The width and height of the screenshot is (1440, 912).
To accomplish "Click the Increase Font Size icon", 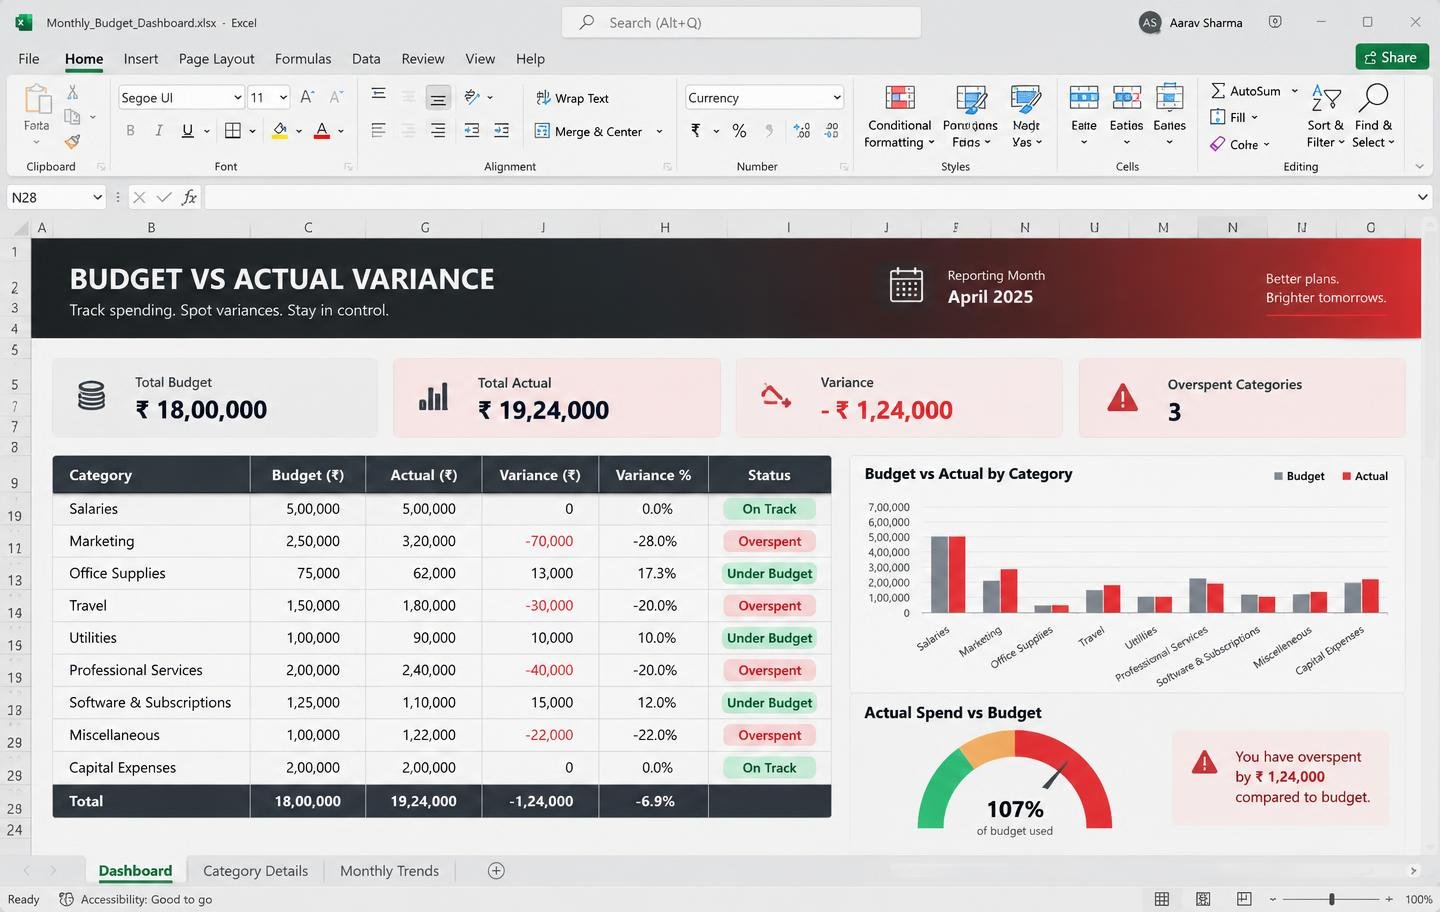I will tap(307, 97).
